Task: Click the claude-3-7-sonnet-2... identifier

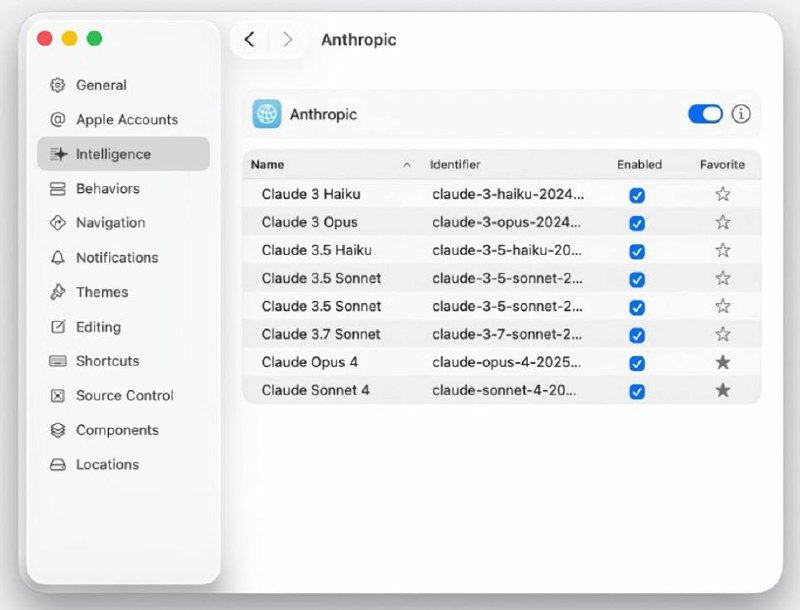Action: click(507, 335)
